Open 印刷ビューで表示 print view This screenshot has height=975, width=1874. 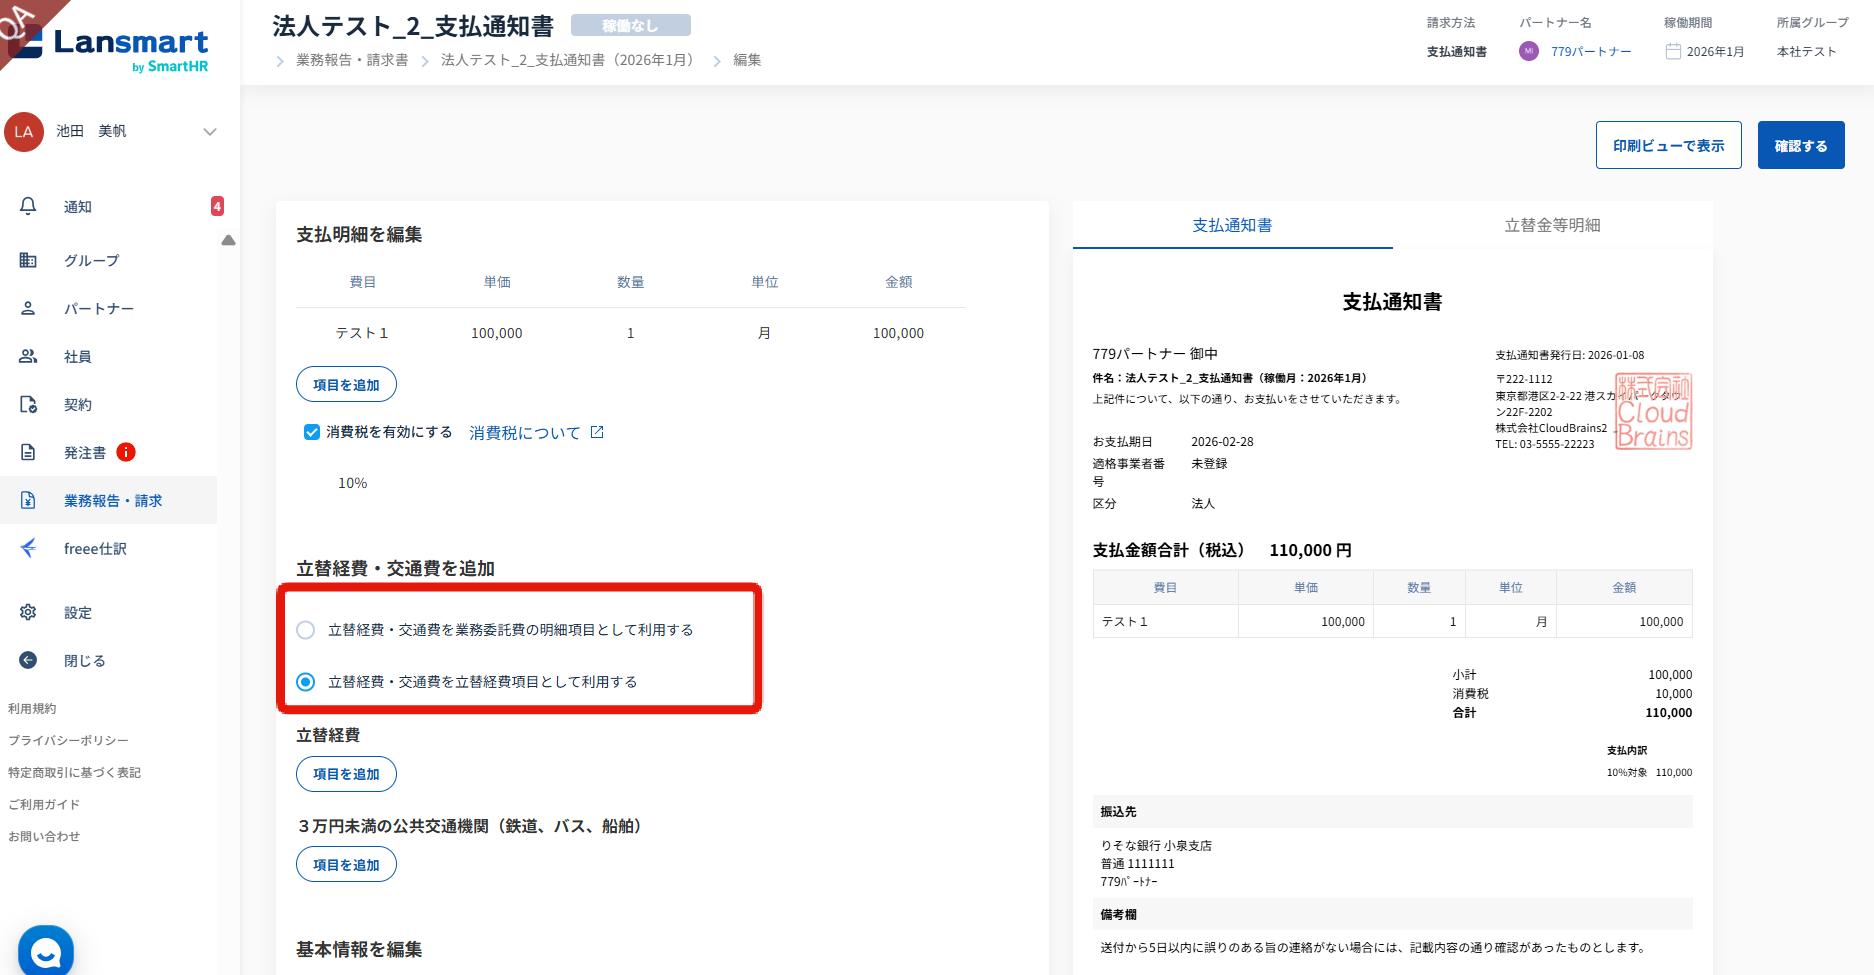(1668, 146)
